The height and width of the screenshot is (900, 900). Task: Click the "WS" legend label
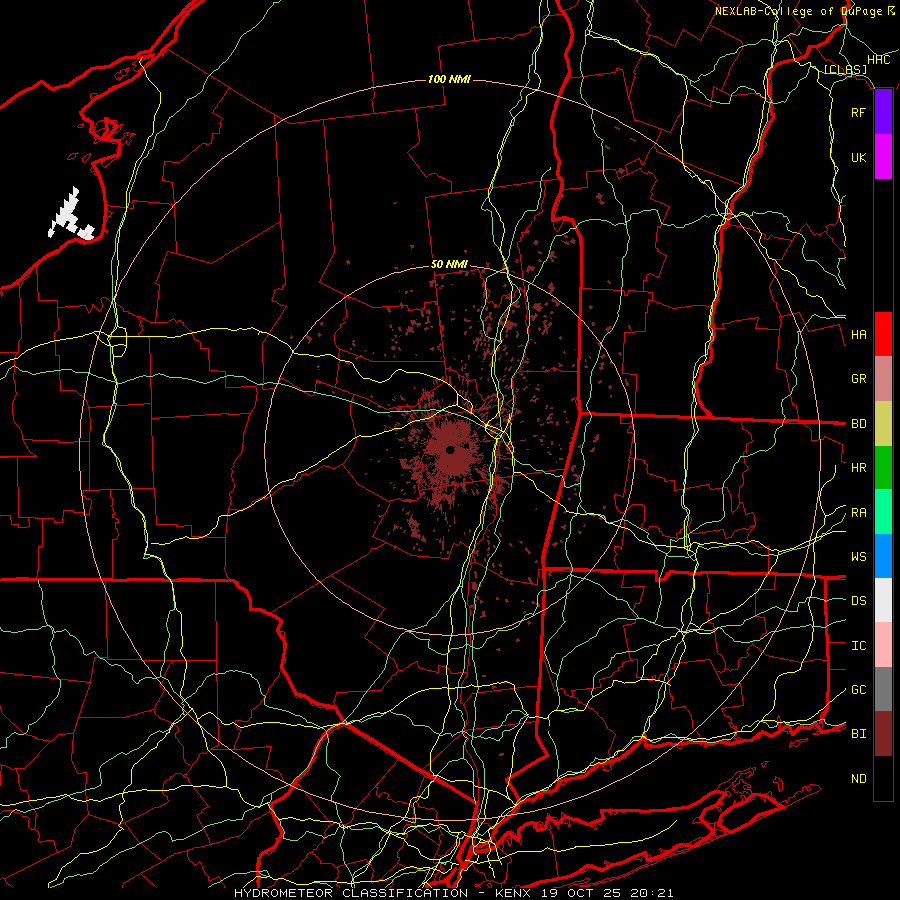(x=858, y=557)
